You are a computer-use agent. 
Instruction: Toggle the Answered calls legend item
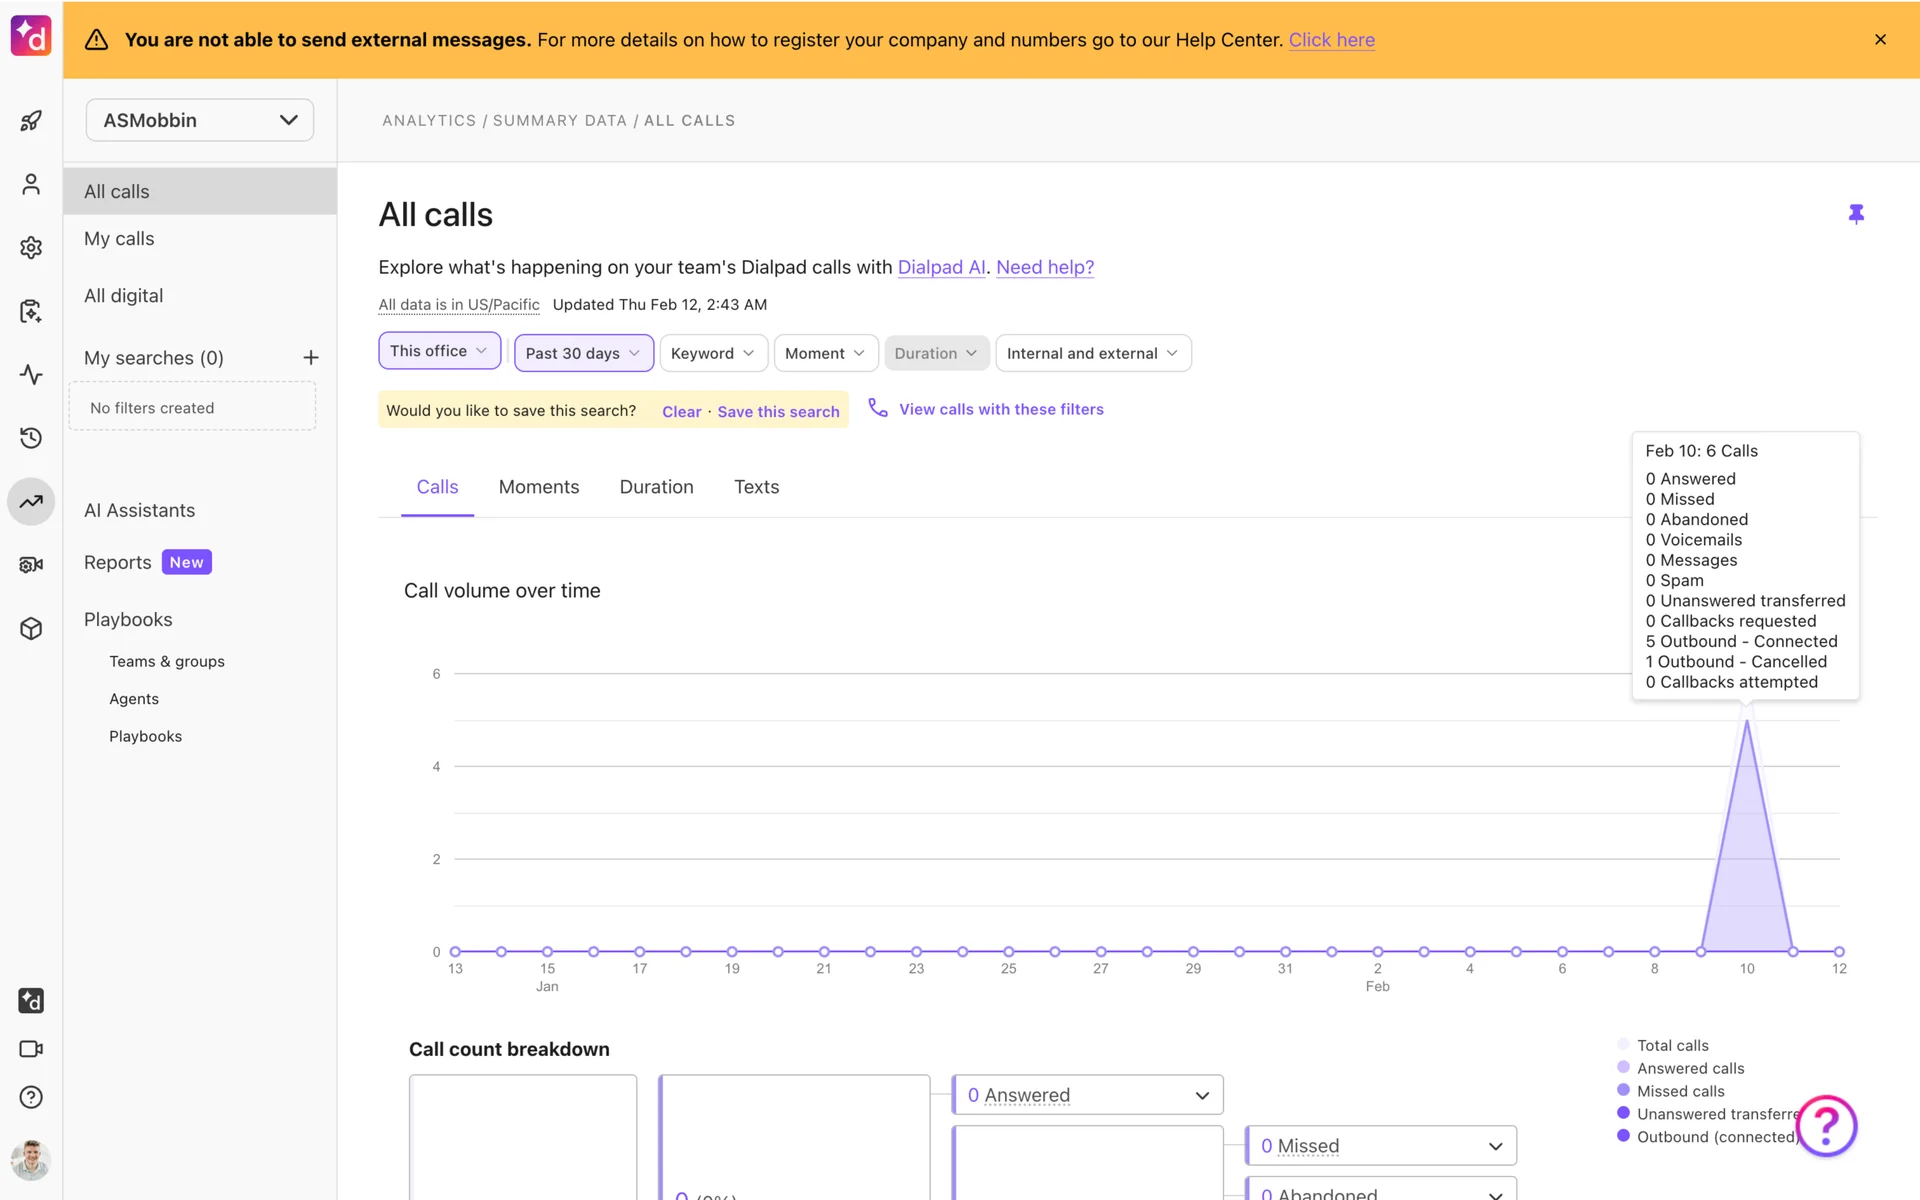pos(1690,1068)
